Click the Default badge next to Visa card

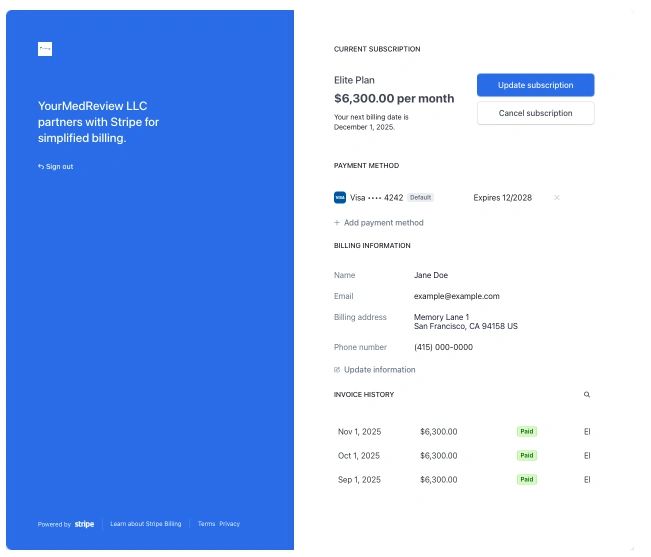tap(421, 198)
